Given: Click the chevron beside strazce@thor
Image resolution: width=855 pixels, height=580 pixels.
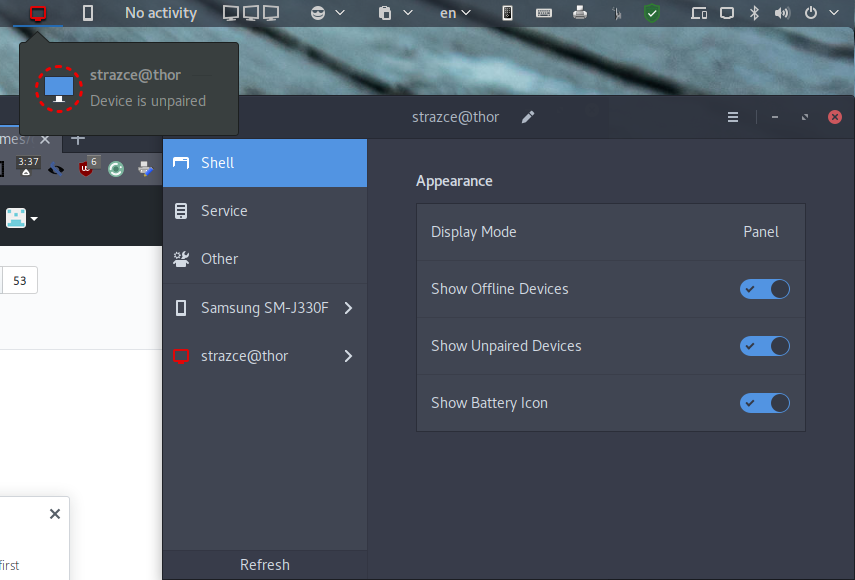Looking at the screenshot, I should click(348, 356).
